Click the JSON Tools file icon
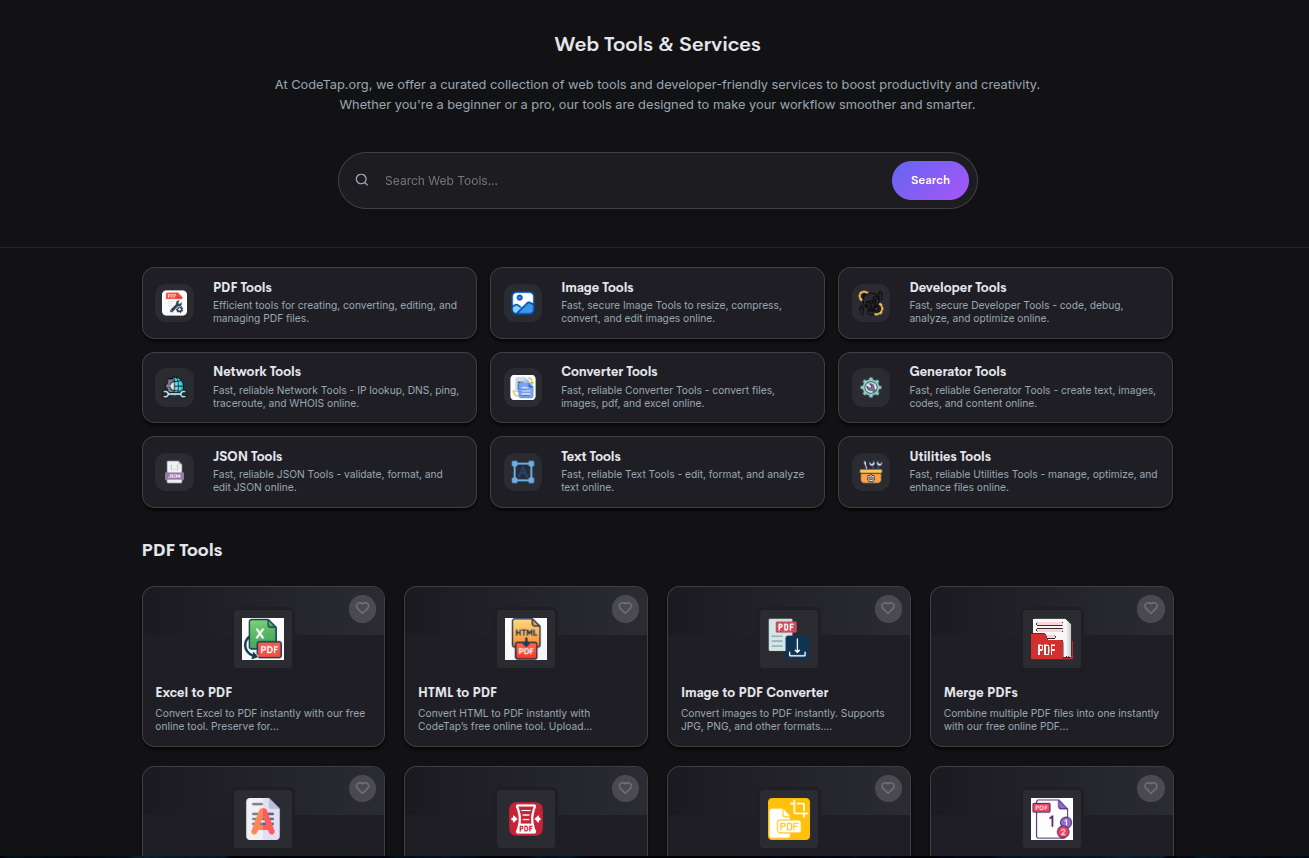The image size is (1309, 858). coord(175,472)
